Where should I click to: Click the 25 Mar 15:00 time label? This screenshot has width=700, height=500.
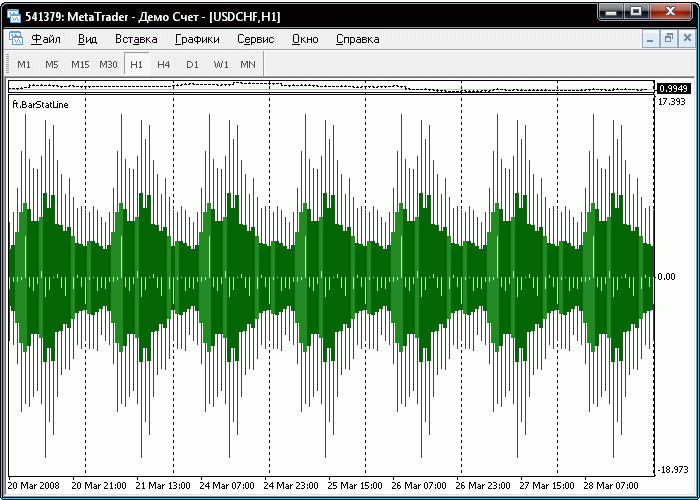355,485
